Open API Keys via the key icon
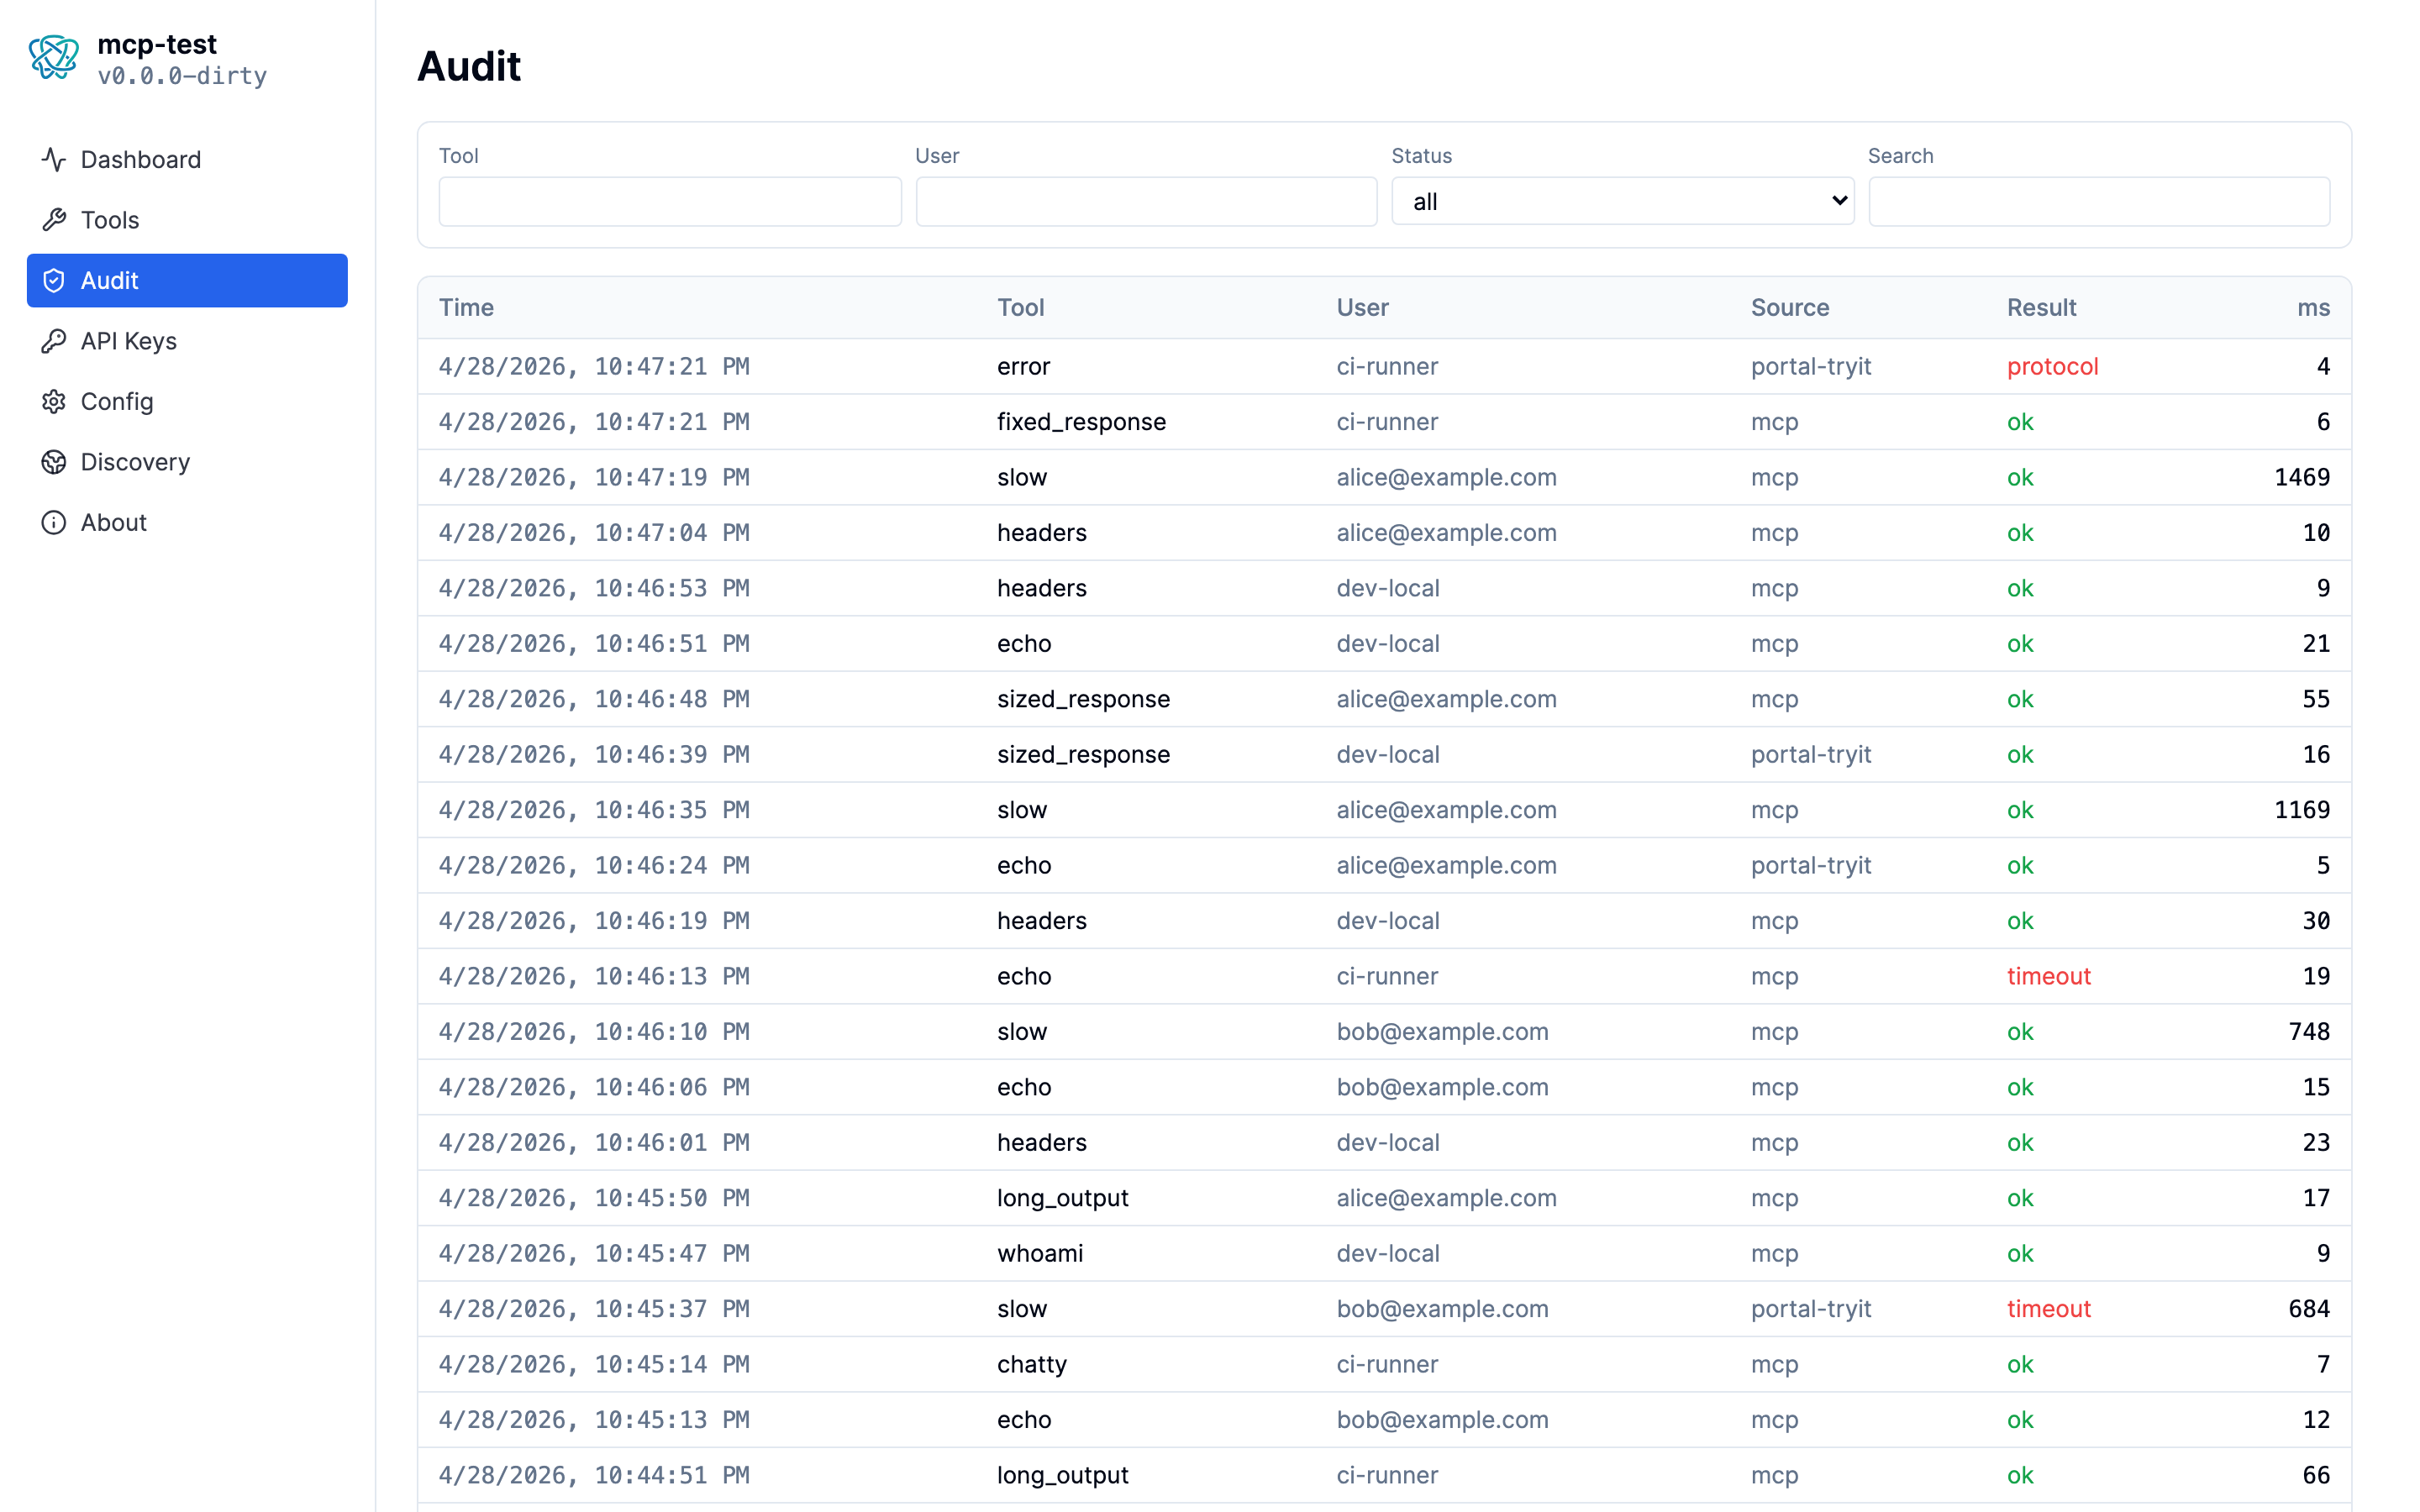 coord(54,341)
